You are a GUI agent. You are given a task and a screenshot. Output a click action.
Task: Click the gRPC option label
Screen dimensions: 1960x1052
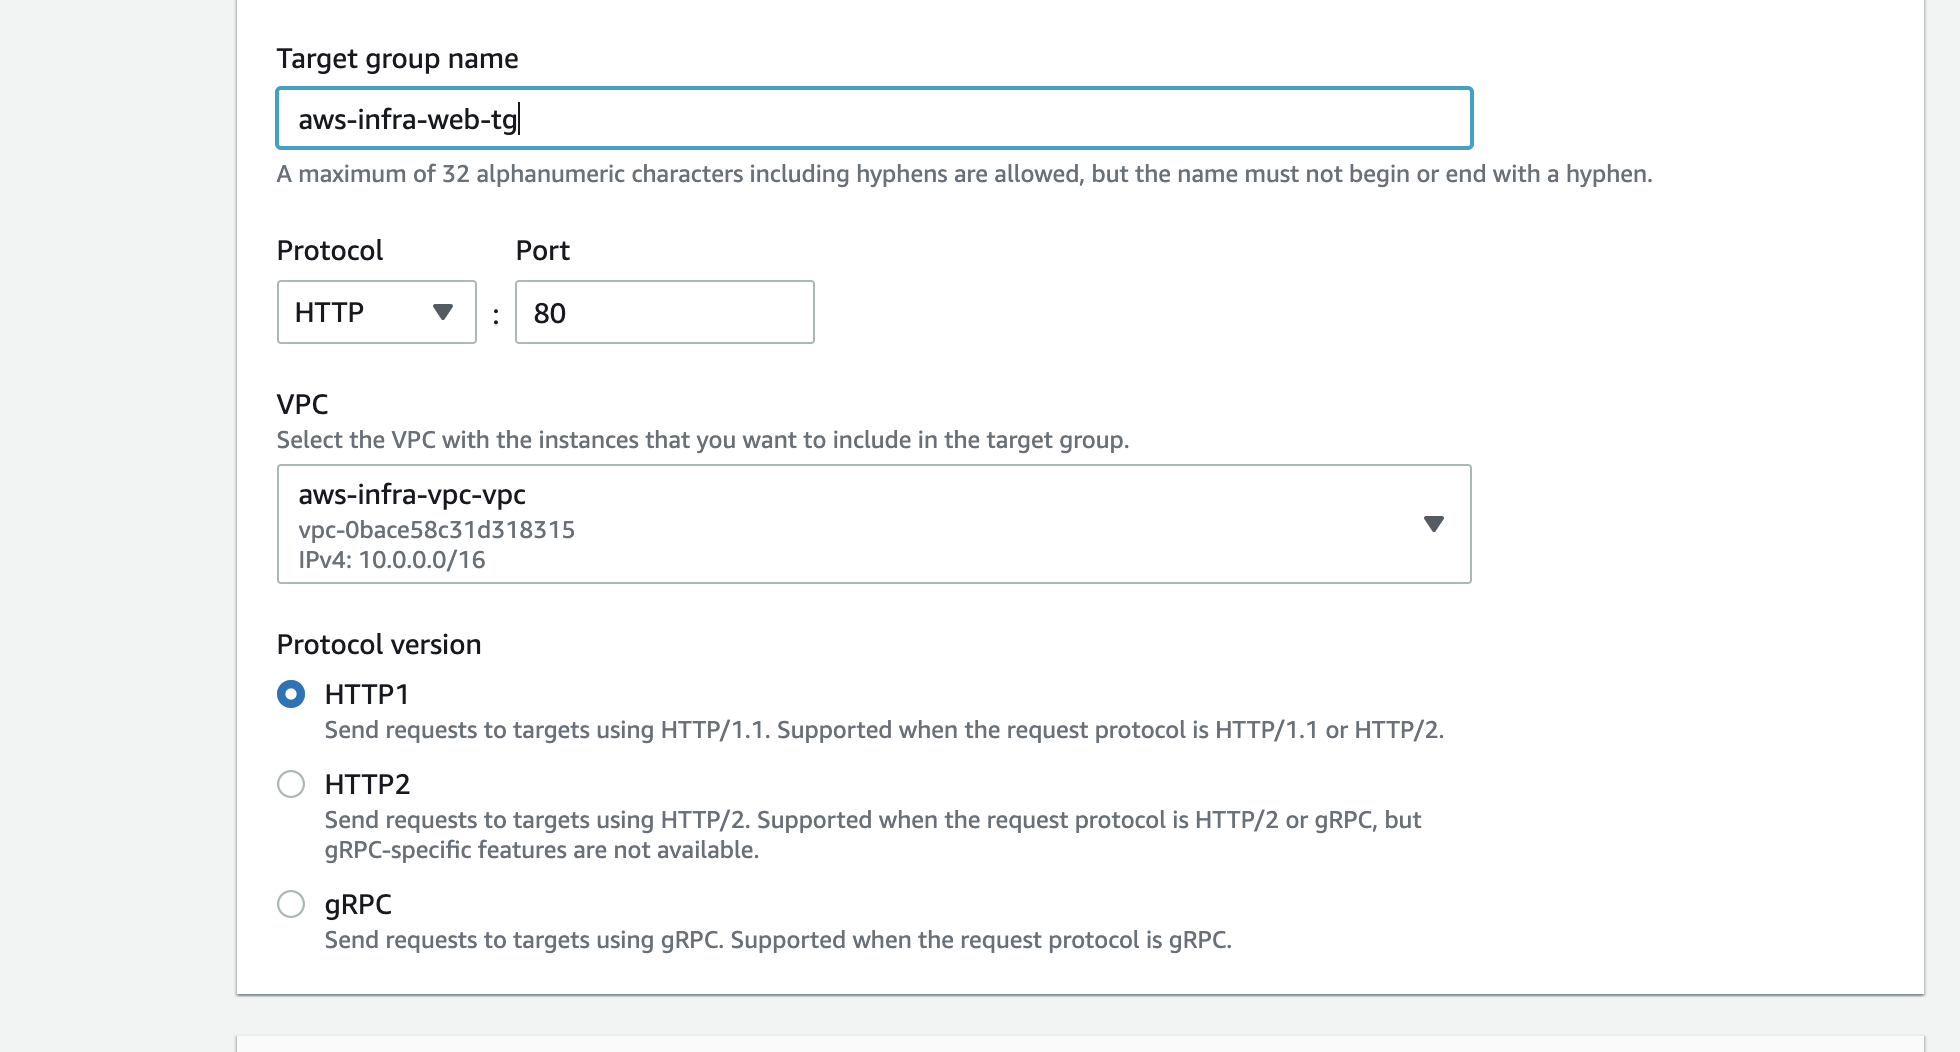(x=358, y=904)
